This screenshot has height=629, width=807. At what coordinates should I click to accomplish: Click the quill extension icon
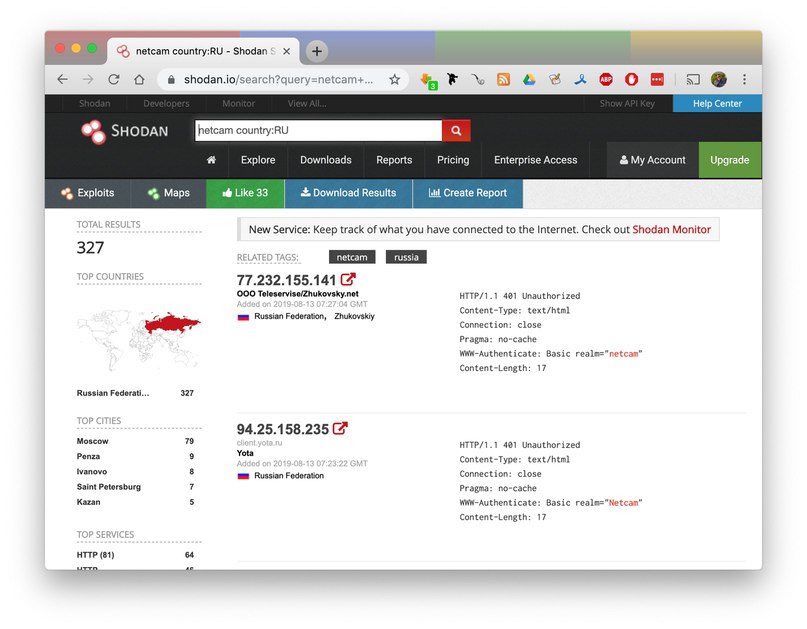[554, 79]
